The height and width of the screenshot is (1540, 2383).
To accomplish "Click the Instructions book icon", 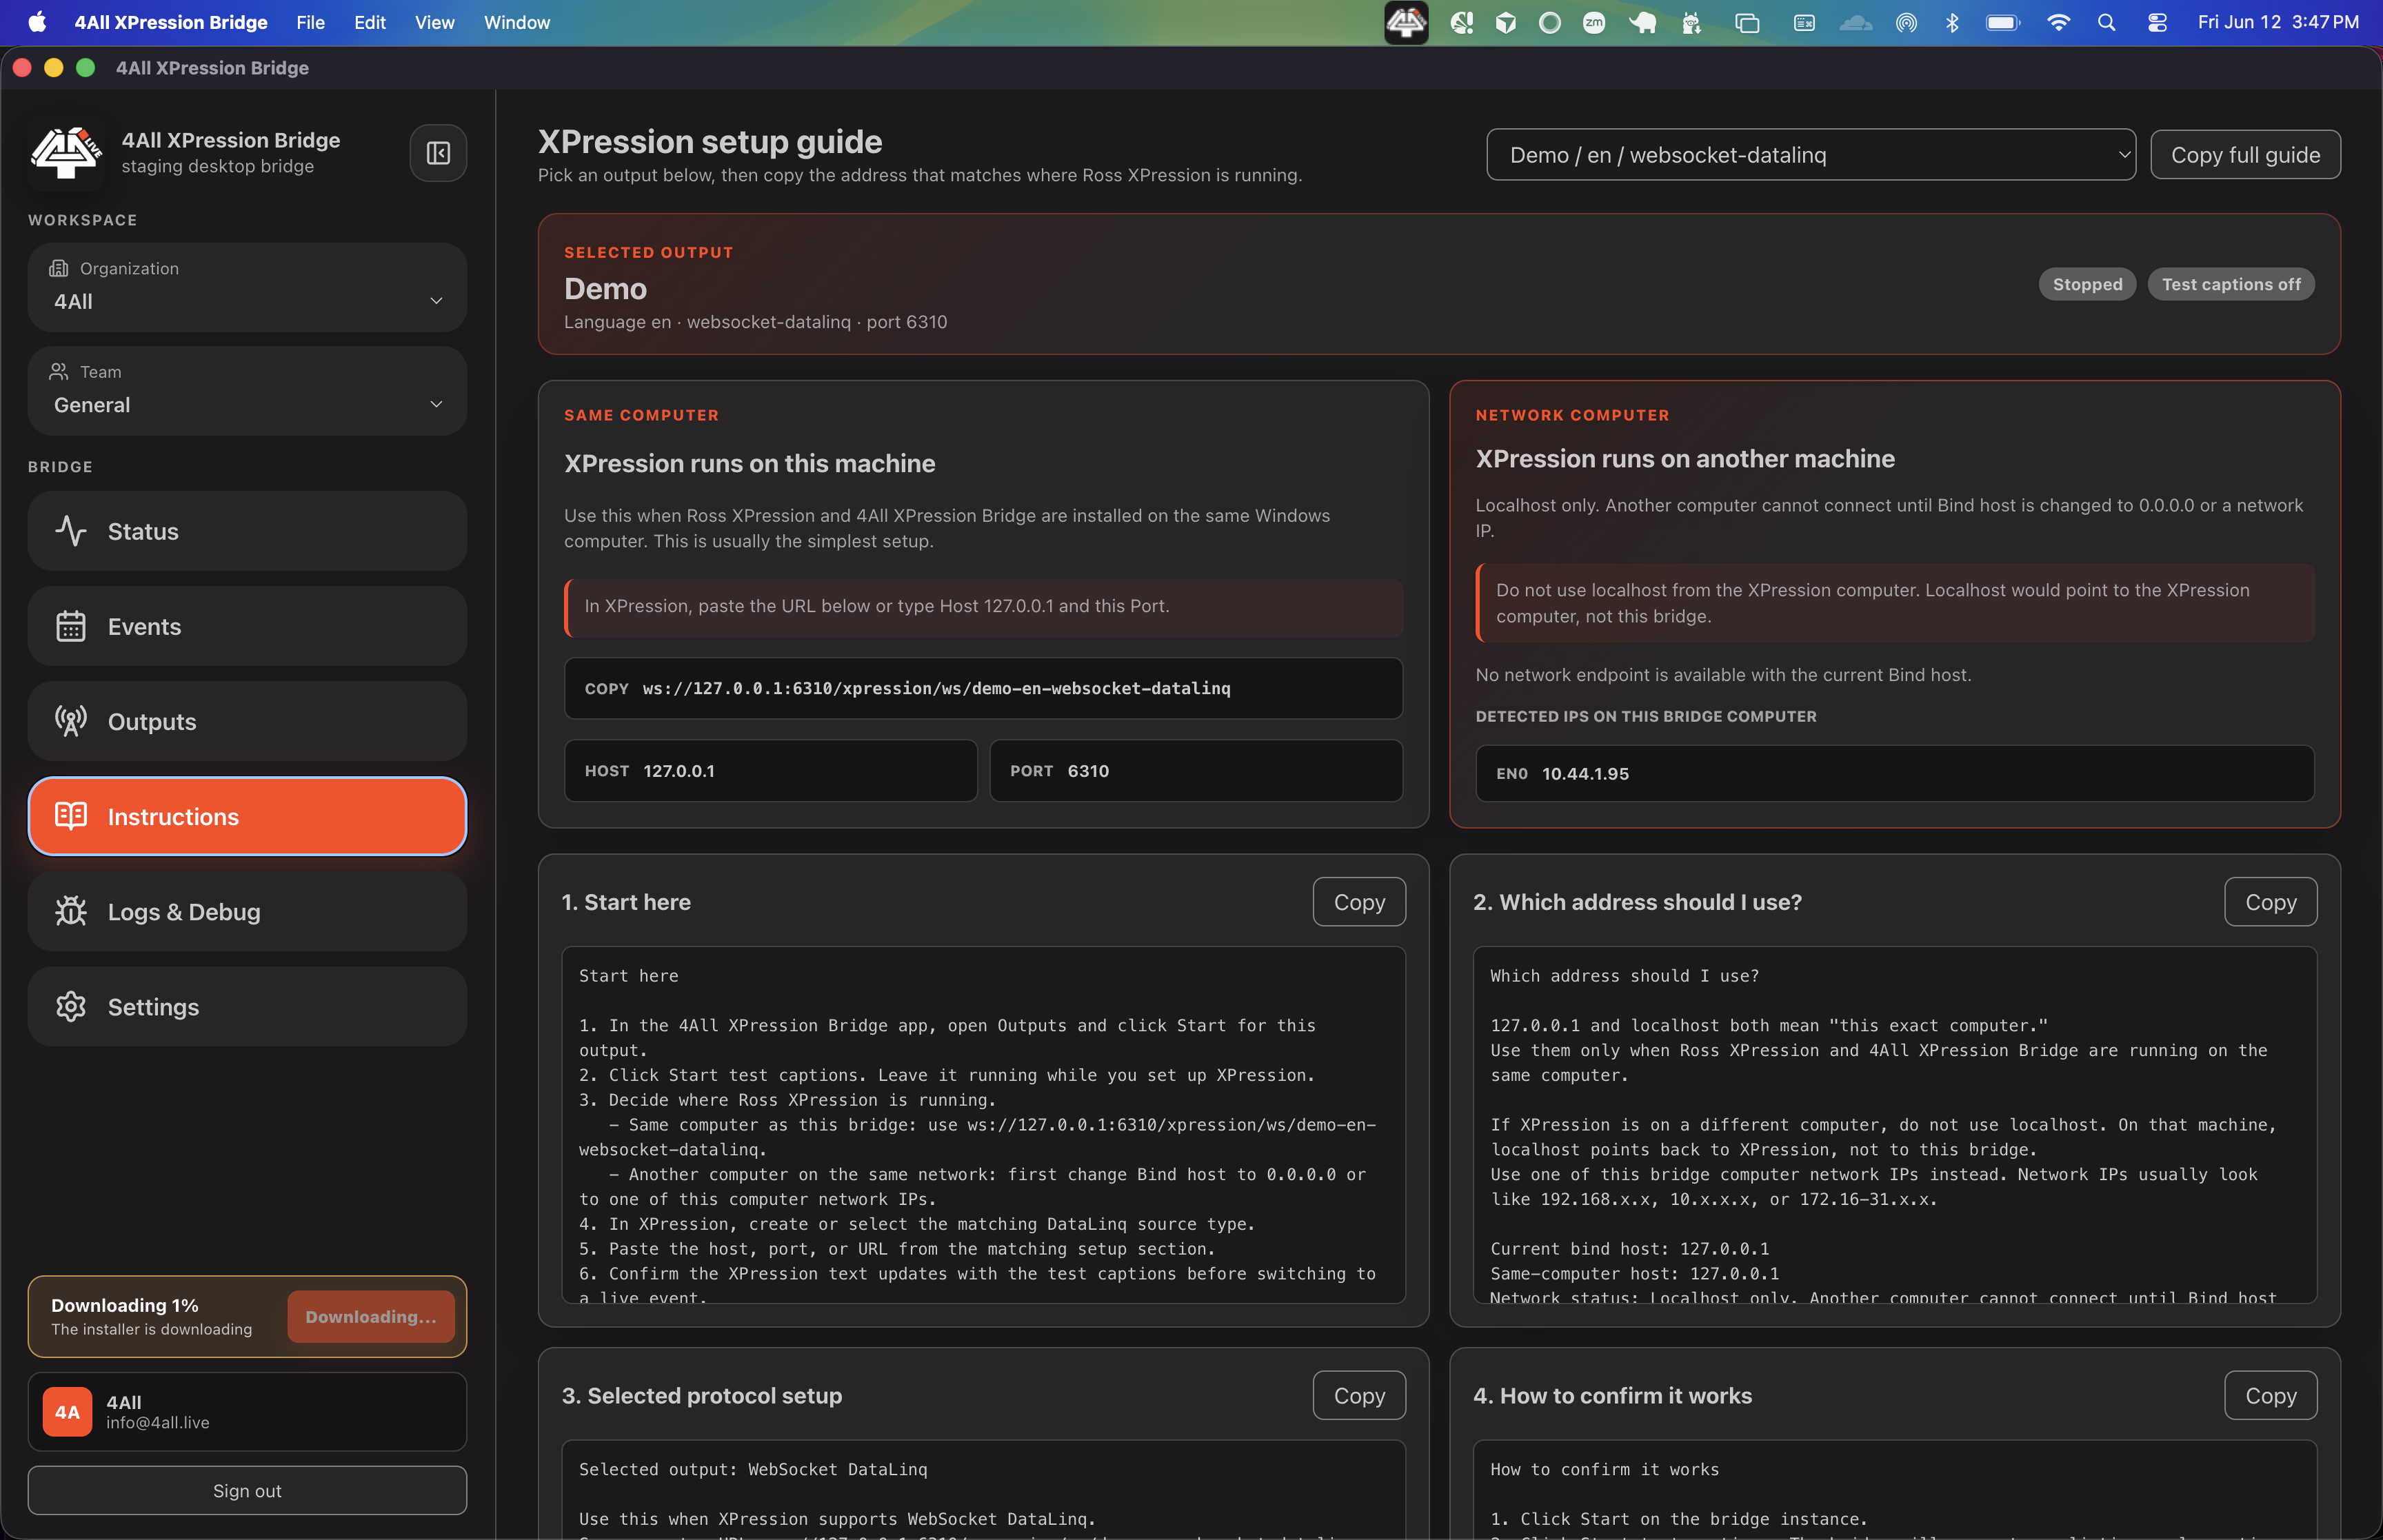I will (x=71, y=816).
